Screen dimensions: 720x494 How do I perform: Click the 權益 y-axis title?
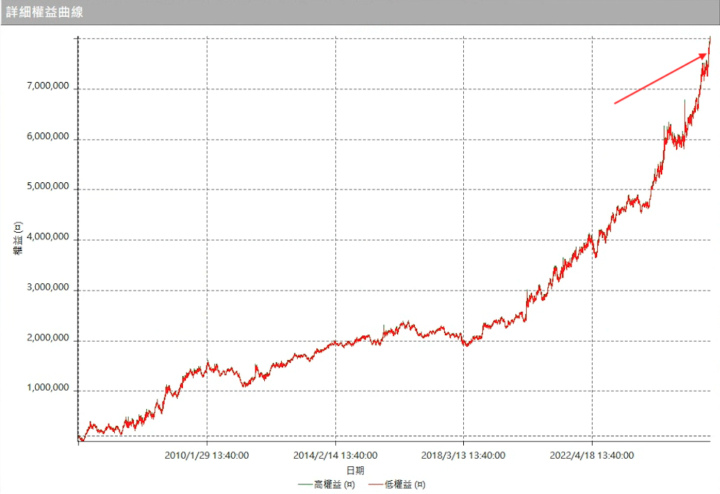[x=18, y=238]
